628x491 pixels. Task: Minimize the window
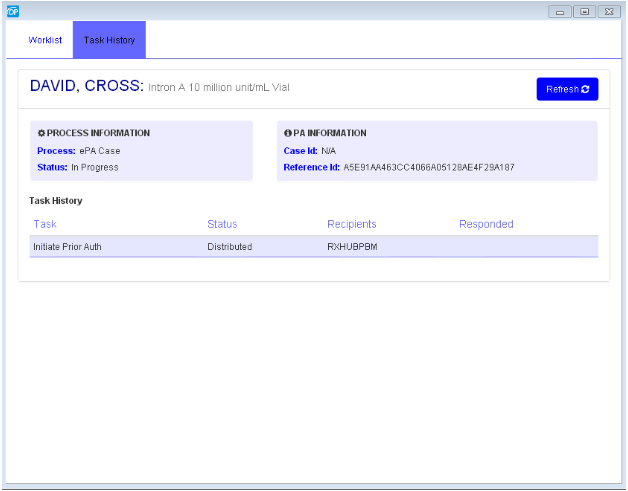click(x=560, y=12)
